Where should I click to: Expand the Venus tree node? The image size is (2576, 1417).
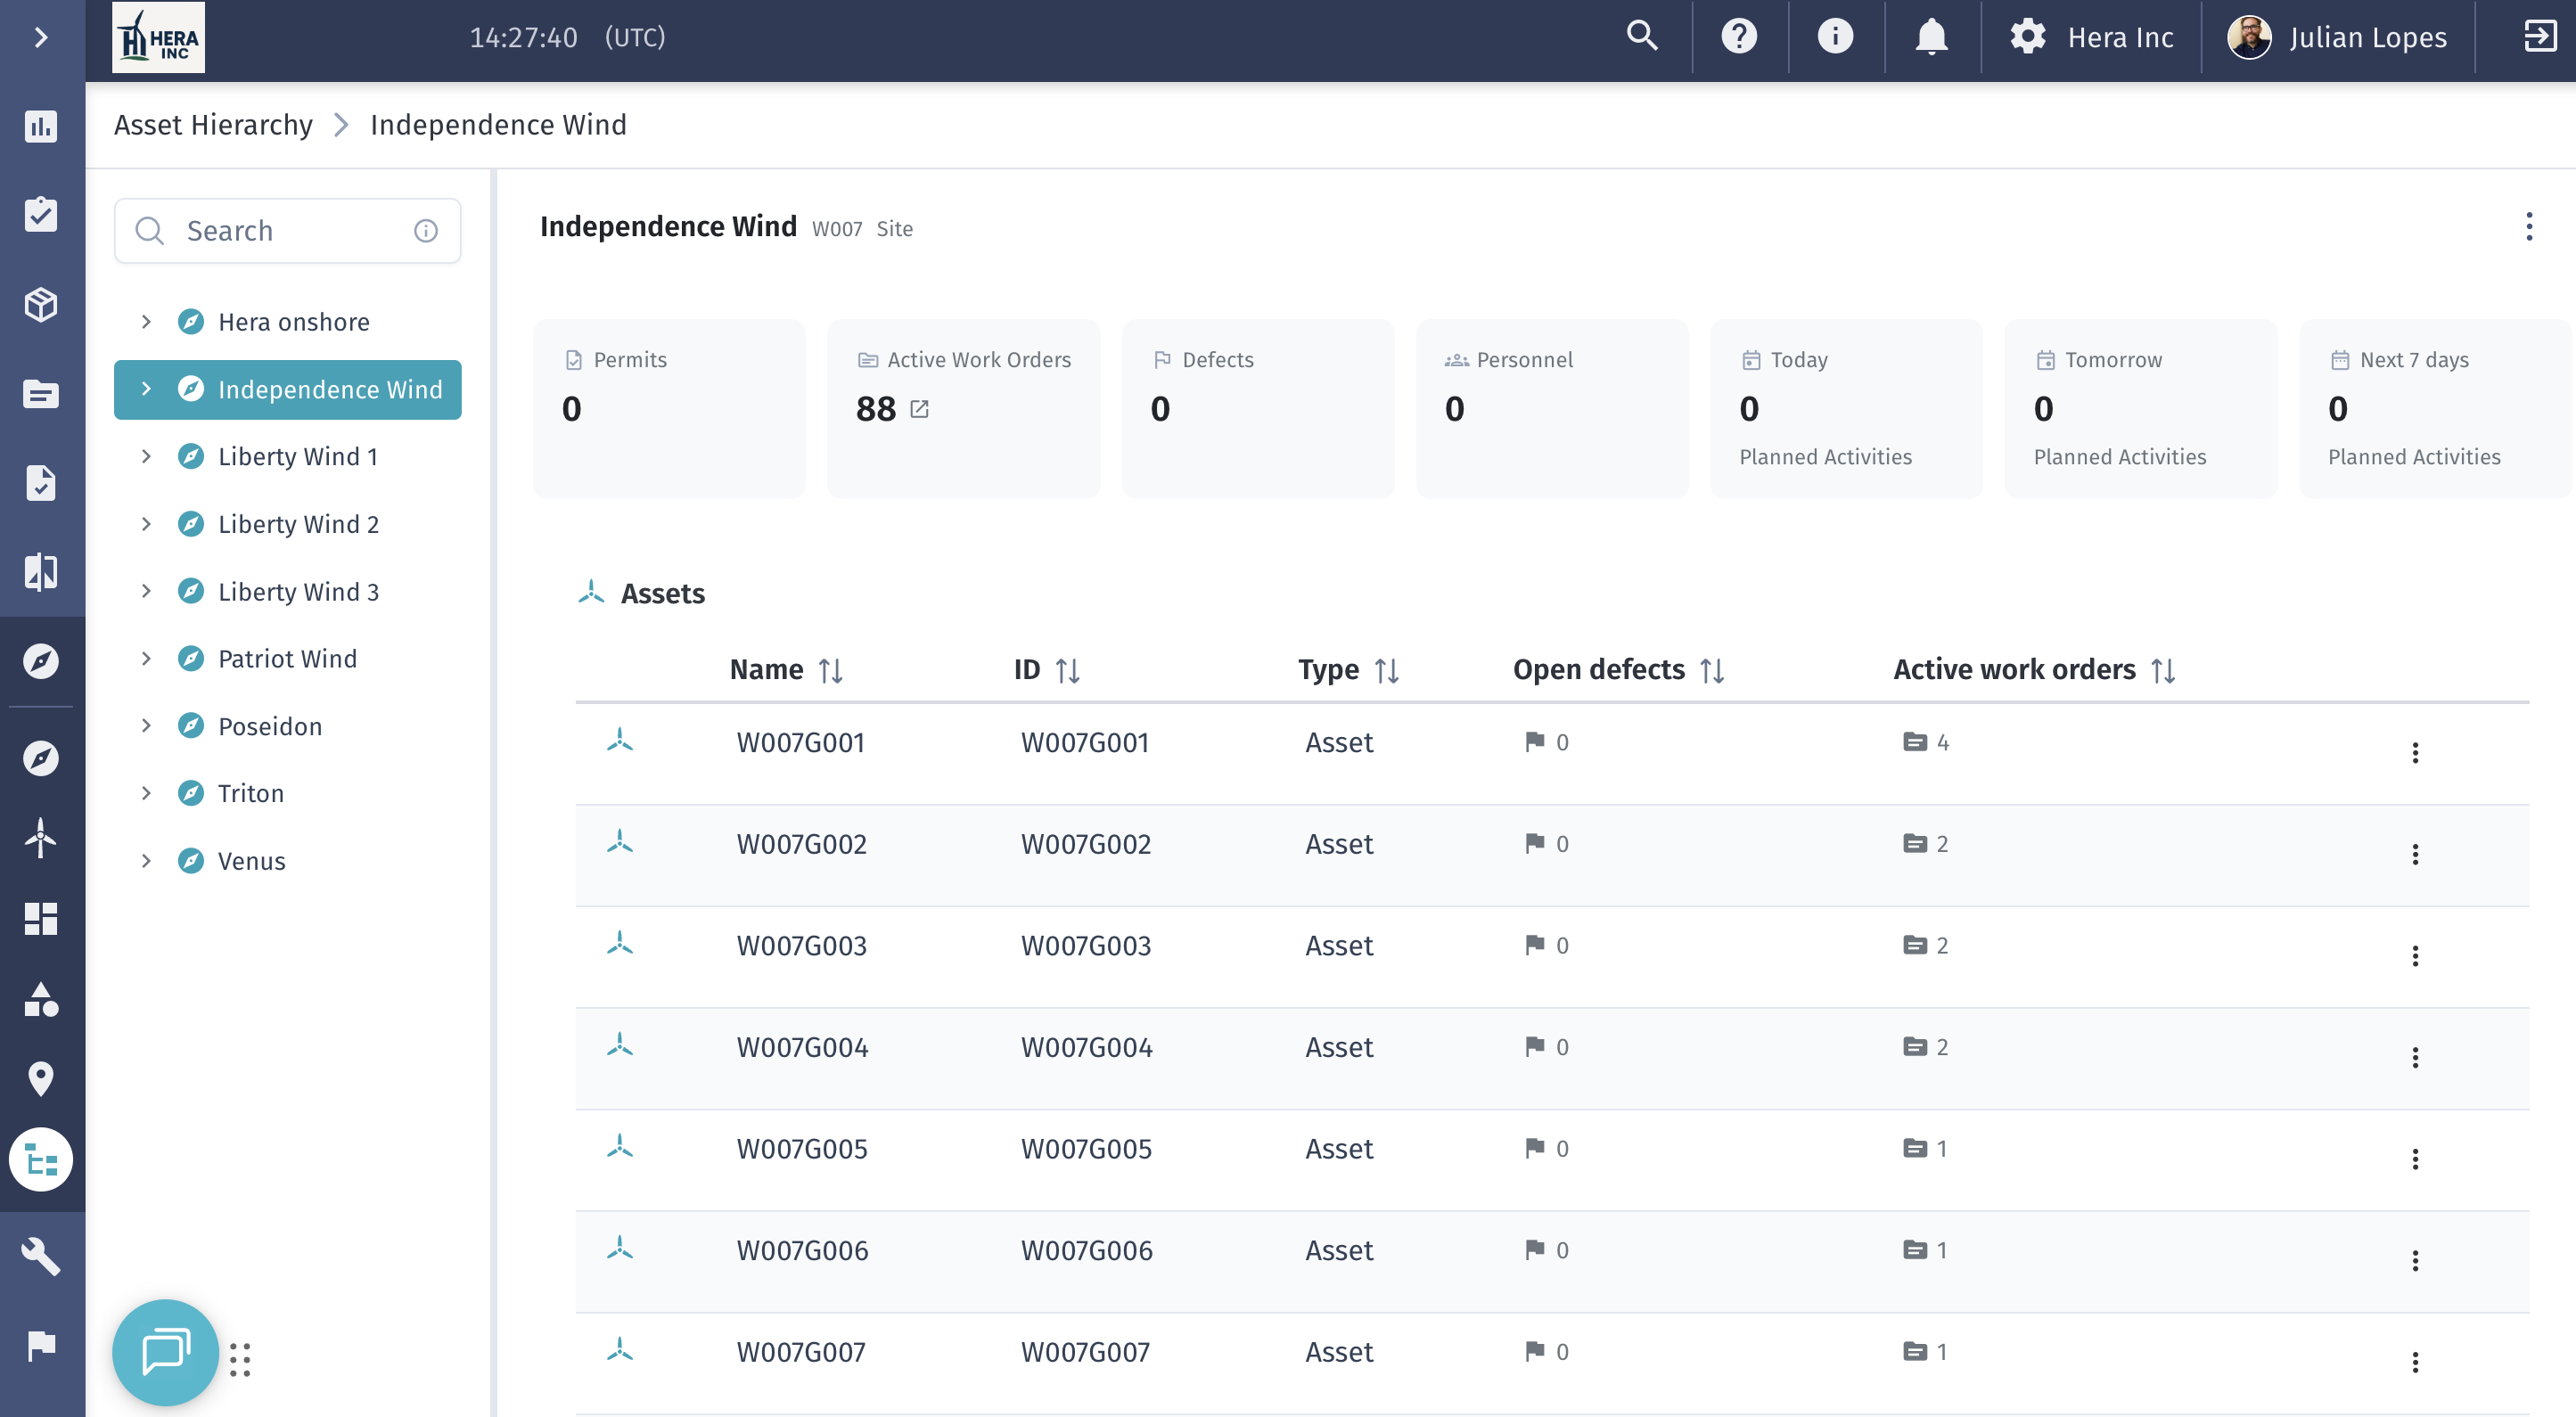coord(146,860)
